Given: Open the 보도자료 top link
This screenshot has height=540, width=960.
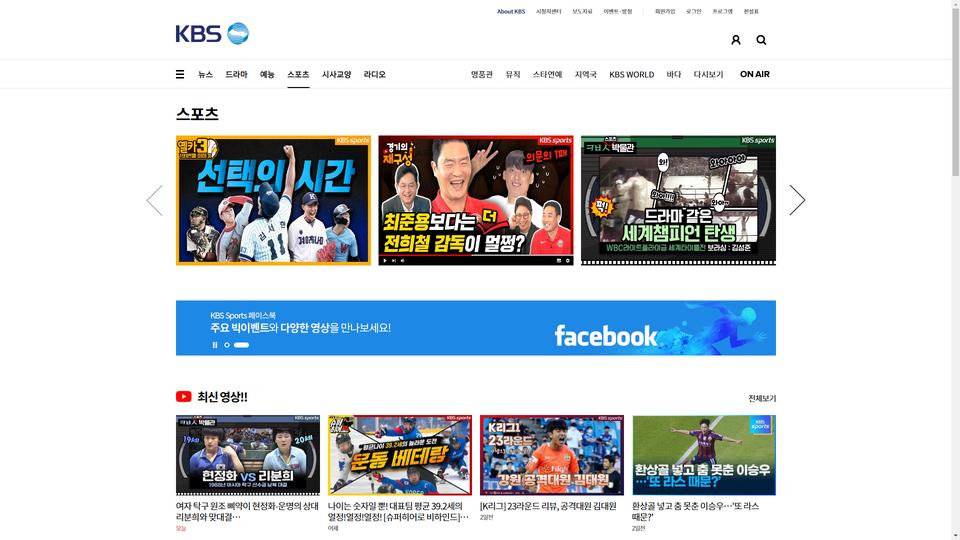Looking at the screenshot, I should pos(582,11).
